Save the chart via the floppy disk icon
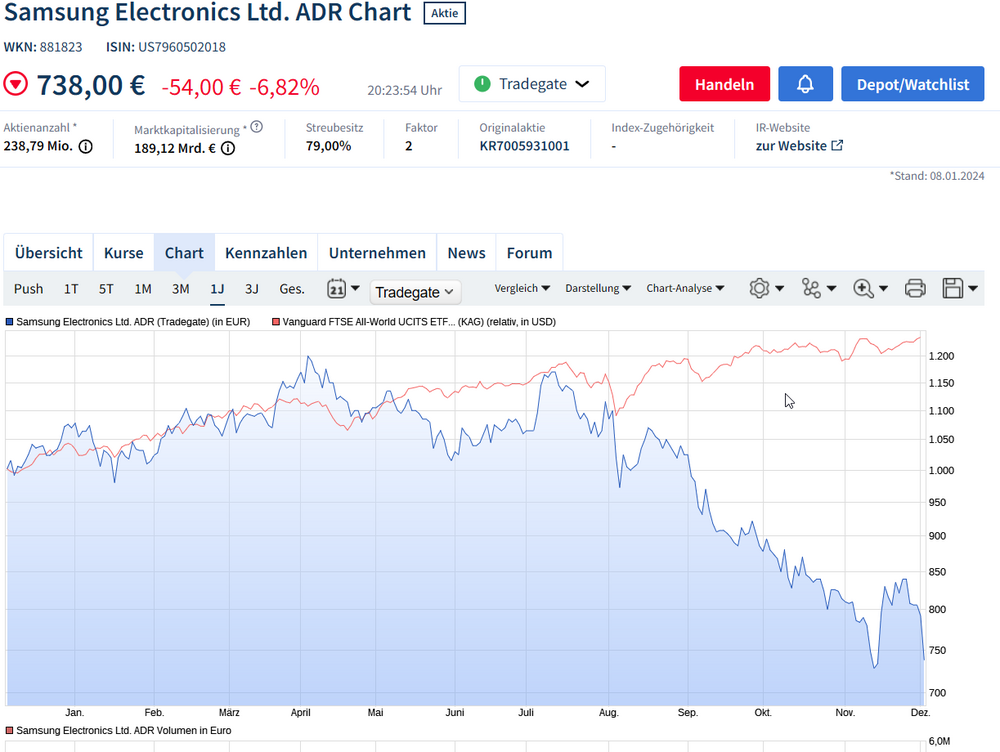The image size is (1000, 752). [x=953, y=287]
